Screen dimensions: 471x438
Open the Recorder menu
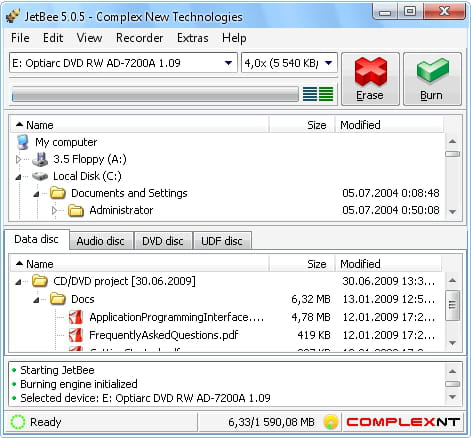(140, 38)
